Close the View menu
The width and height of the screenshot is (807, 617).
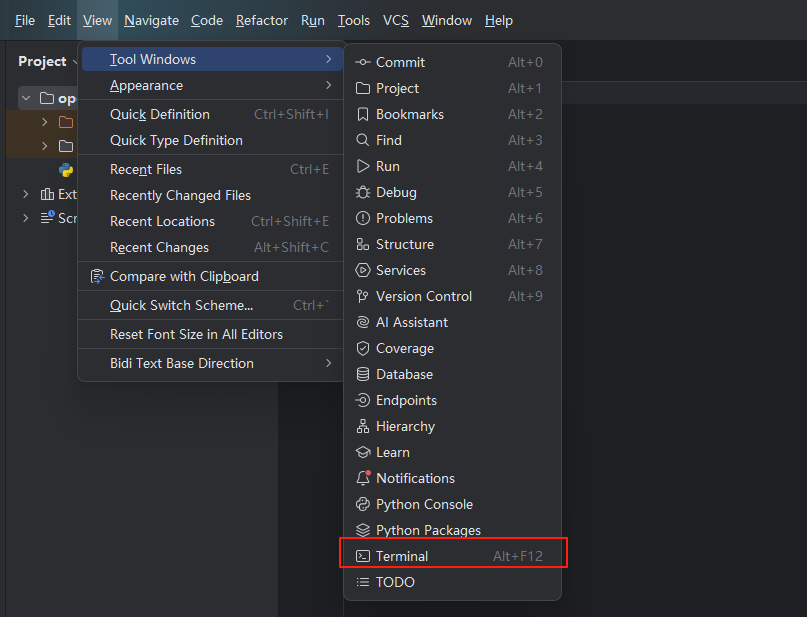(97, 21)
